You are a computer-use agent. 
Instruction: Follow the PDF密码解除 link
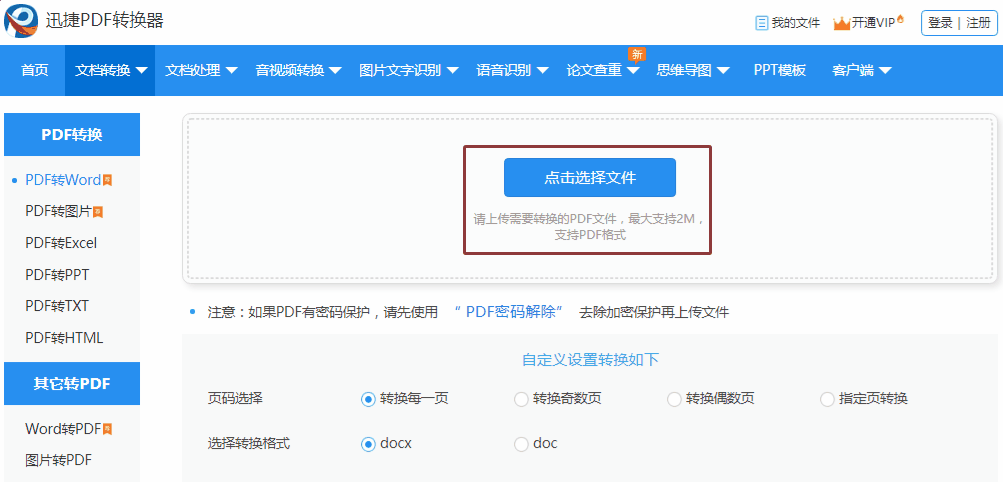click(x=508, y=312)
